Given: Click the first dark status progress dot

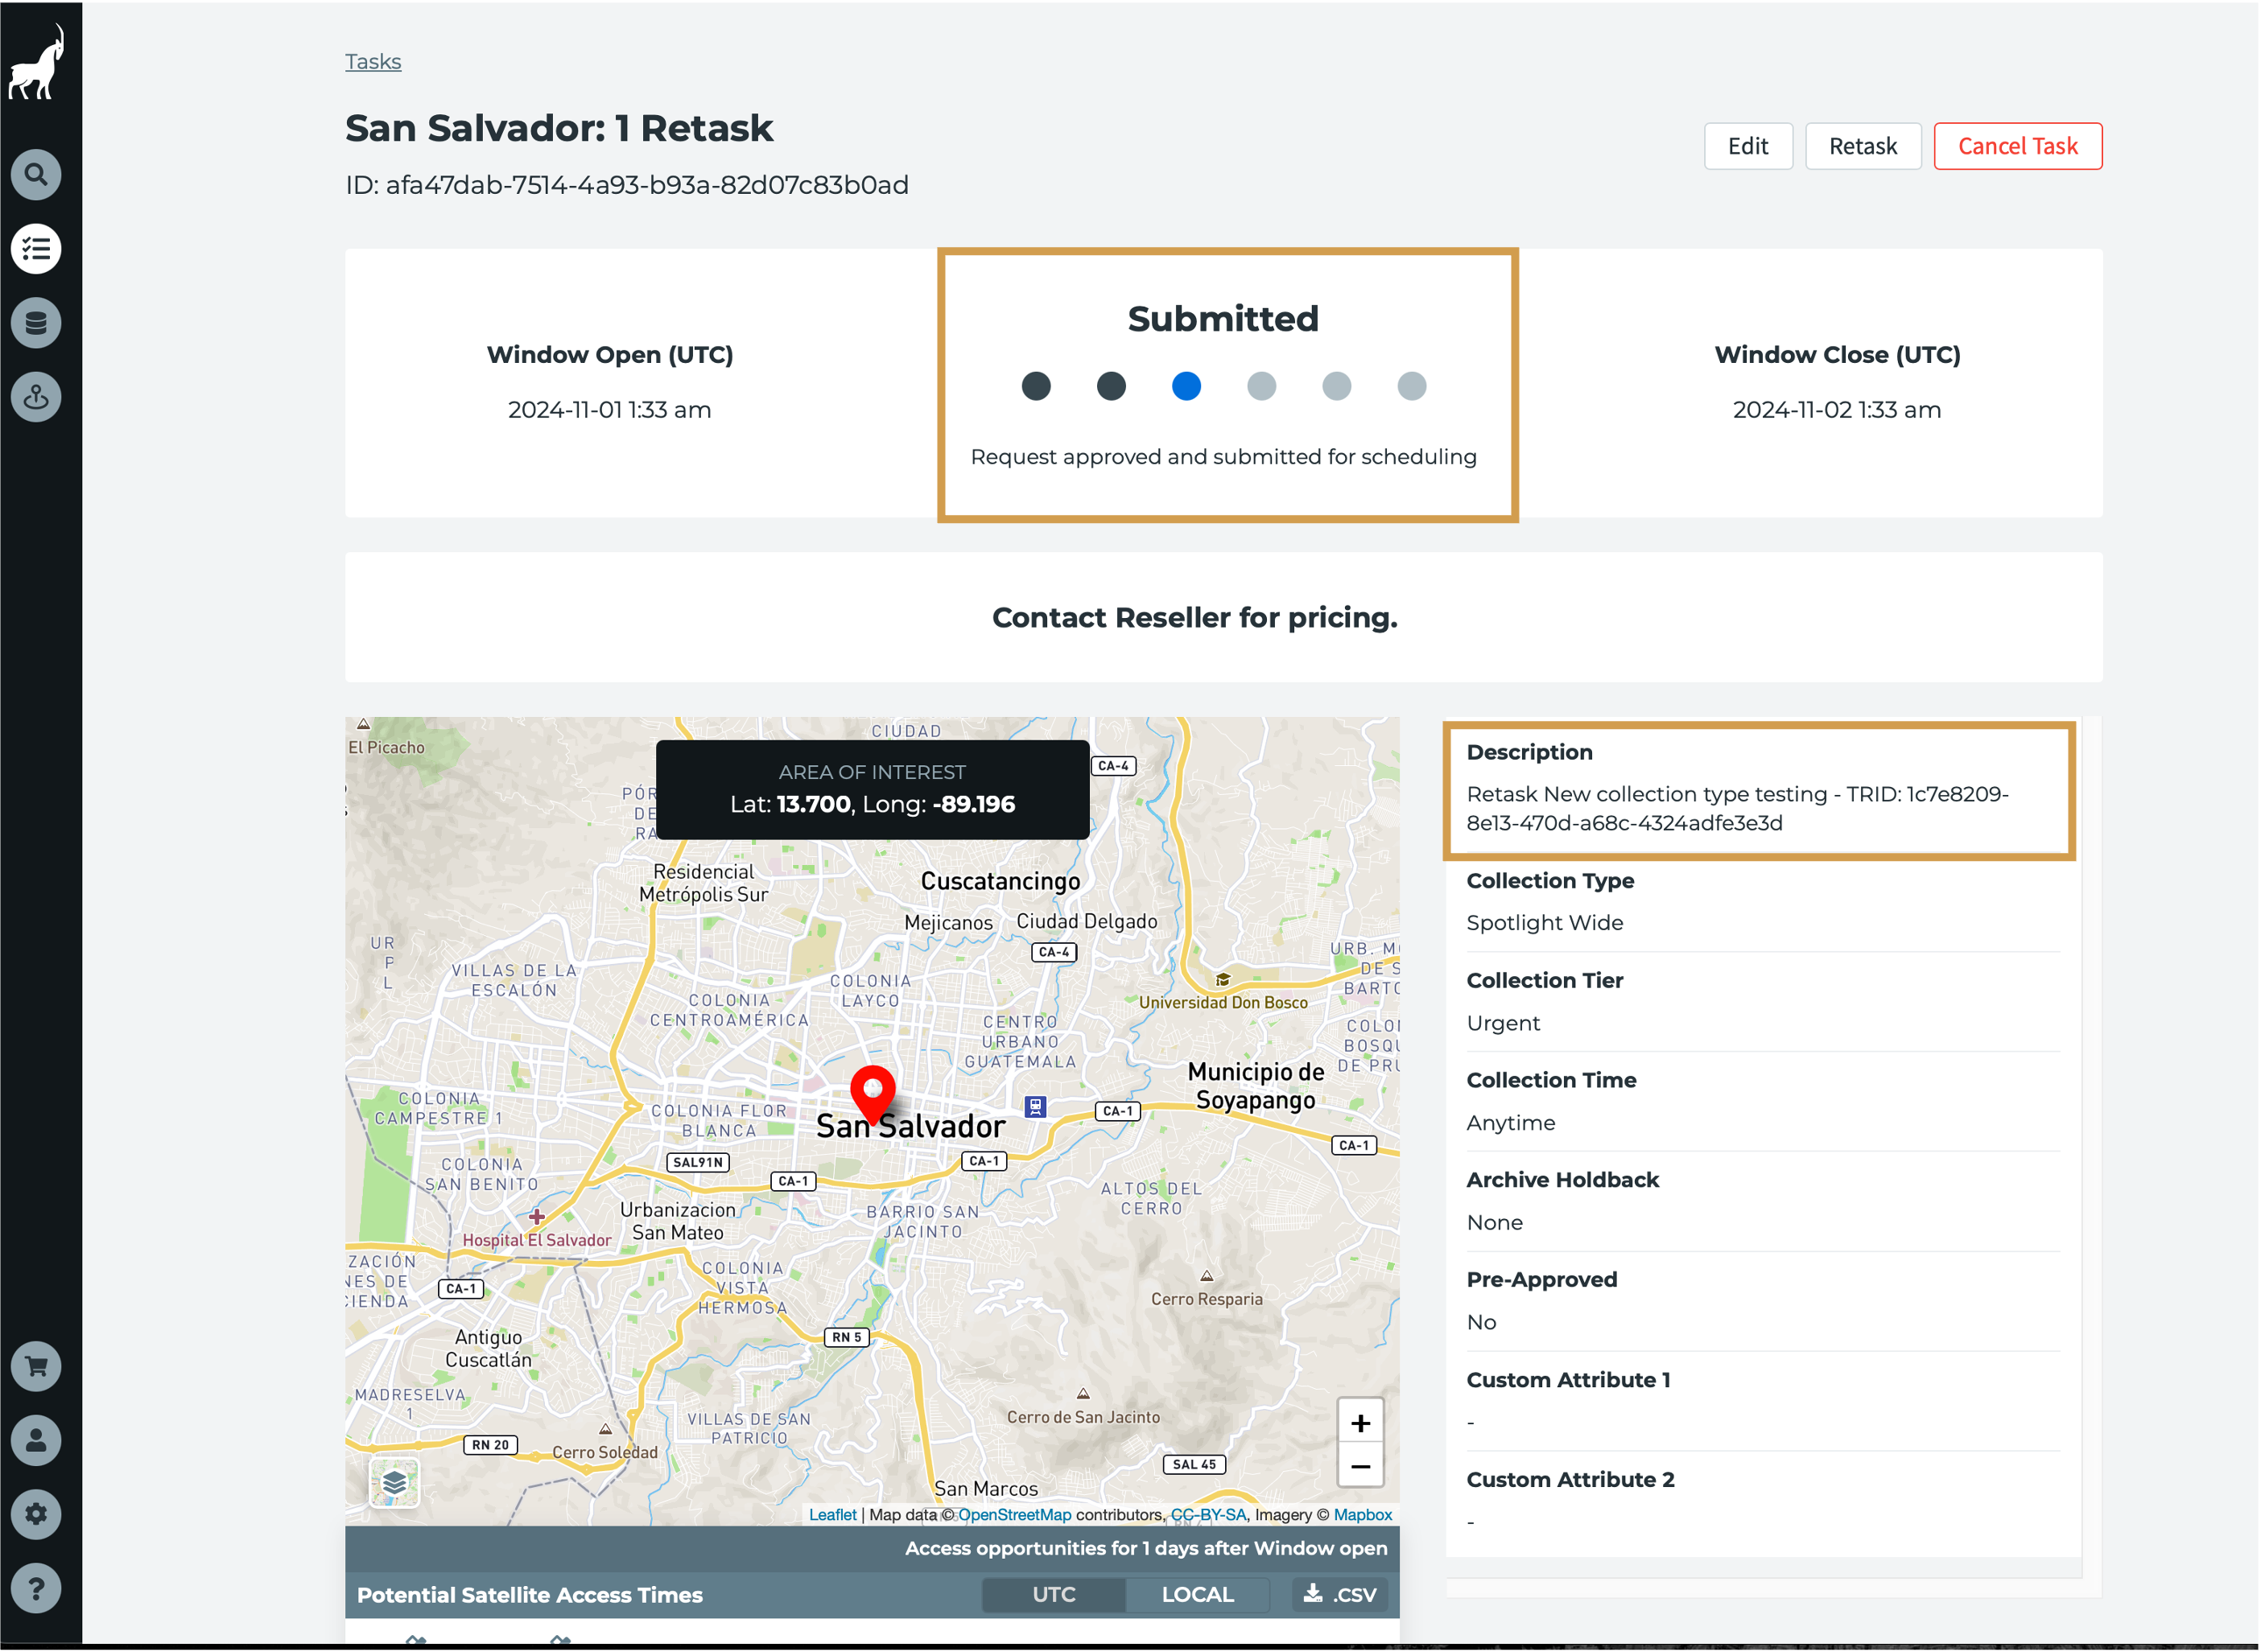Looking at the screenshot, I should (x=1036, y=386).
